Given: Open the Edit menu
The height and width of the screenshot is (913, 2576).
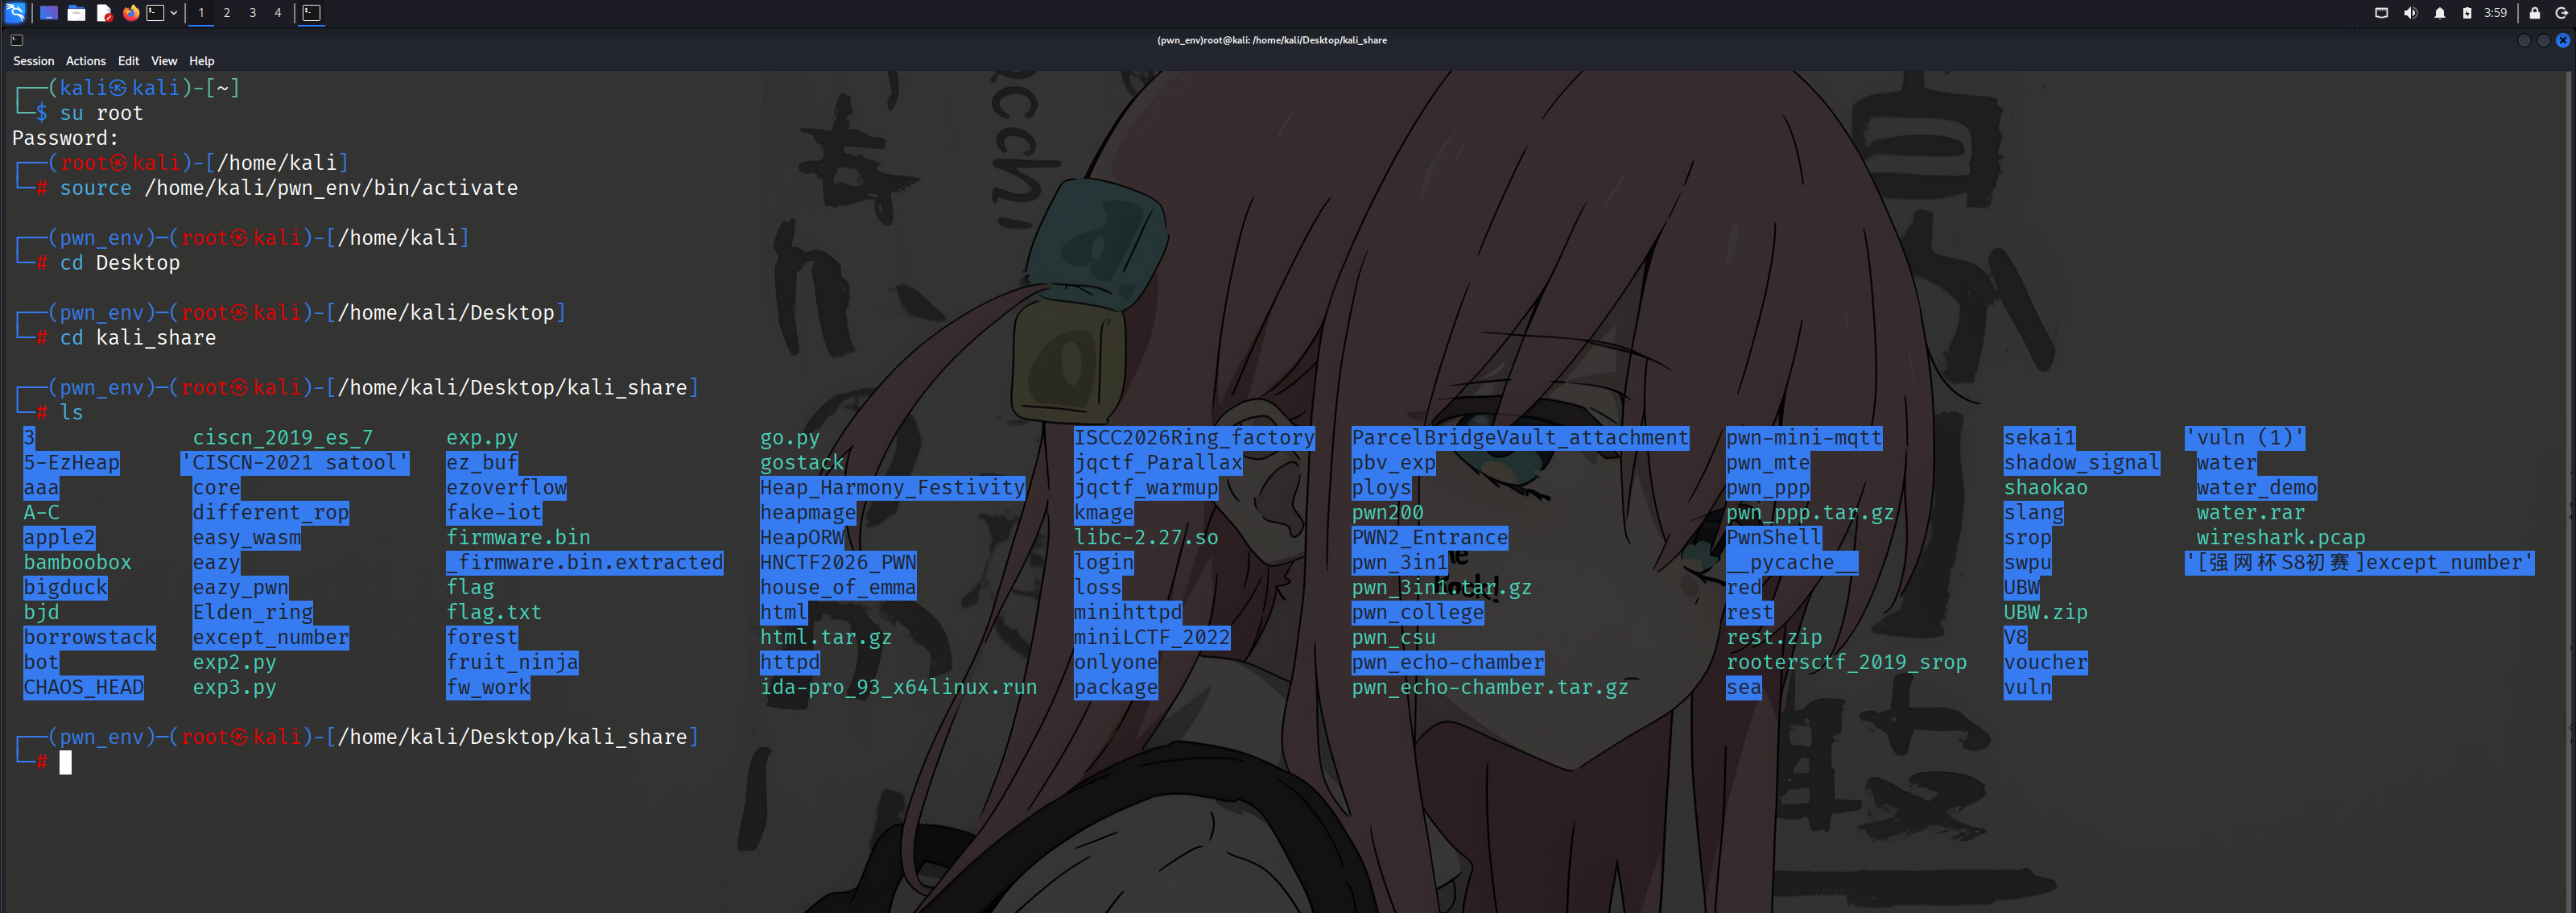Looking at the screenshot, I should point(129,61).
